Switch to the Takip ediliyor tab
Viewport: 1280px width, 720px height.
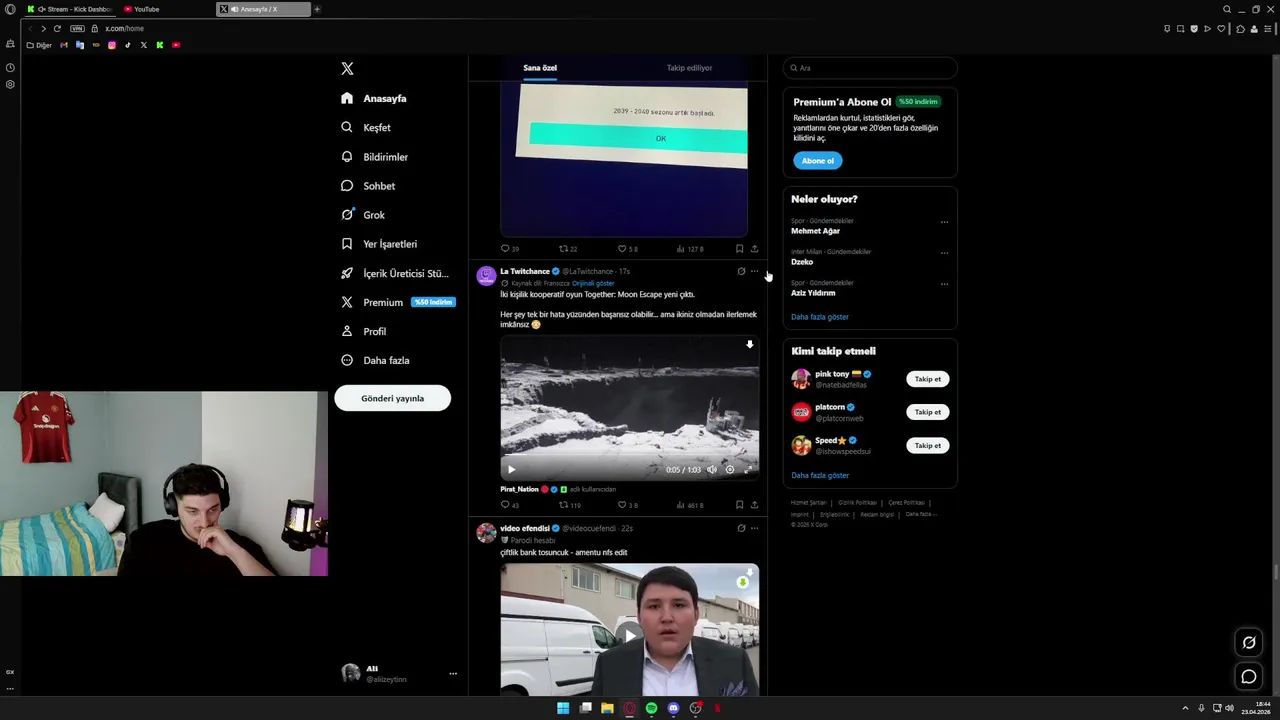689,68
